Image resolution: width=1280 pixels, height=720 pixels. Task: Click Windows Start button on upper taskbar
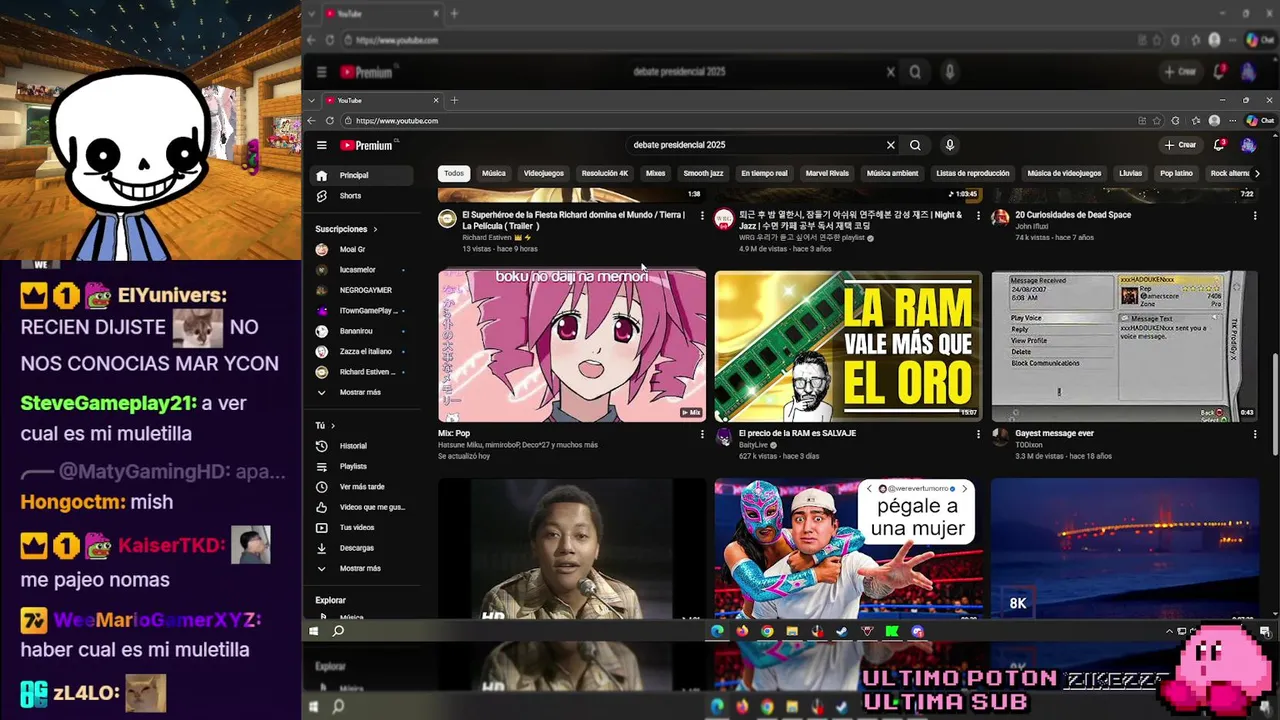pyautogui.click(x=313, y=631)
